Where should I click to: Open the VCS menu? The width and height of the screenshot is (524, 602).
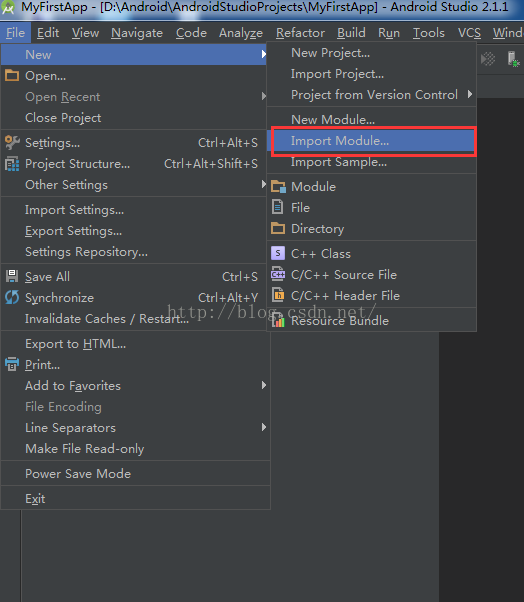point(469,33)
